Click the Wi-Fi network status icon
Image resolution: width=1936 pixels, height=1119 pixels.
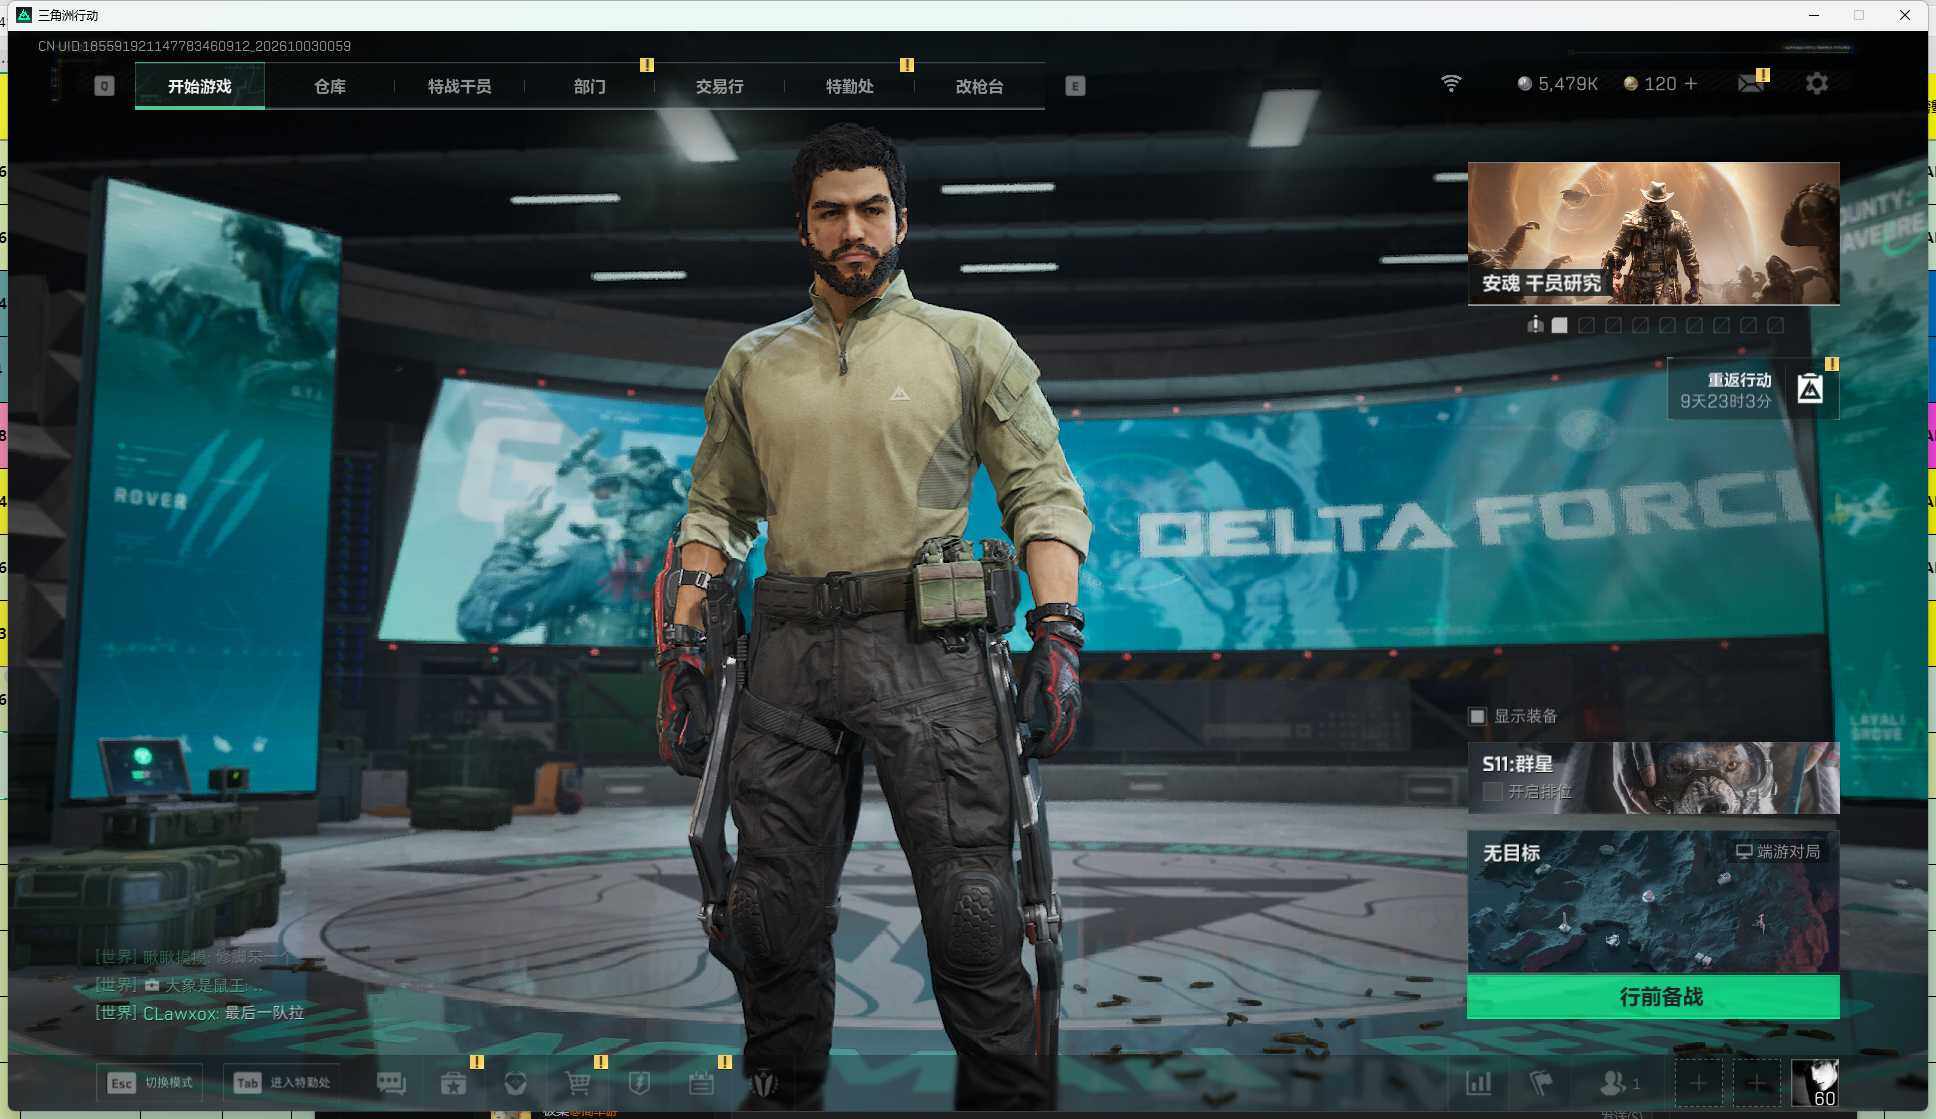point(1451,84)
